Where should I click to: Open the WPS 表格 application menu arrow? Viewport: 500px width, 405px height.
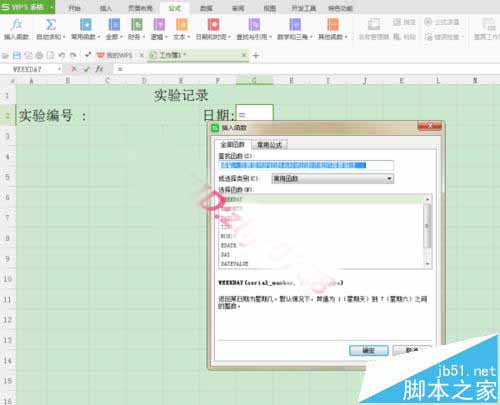(52, 7)
